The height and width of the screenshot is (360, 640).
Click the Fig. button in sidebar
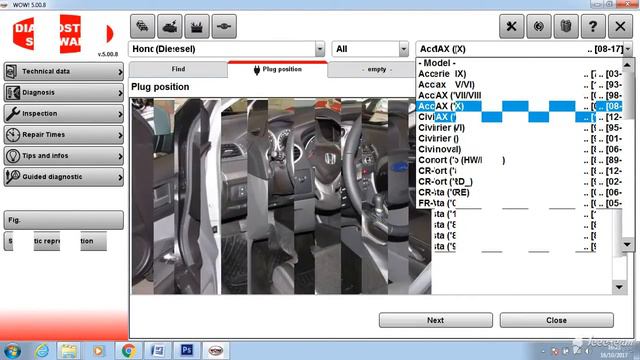(x=64, y=220)
